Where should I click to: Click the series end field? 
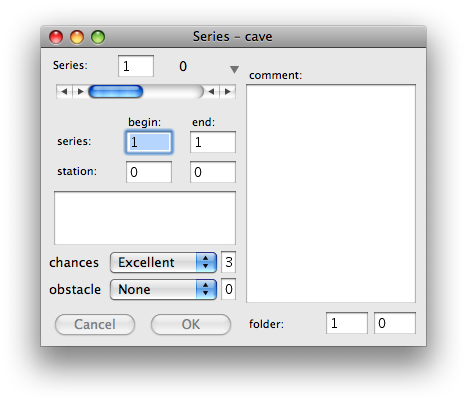(213, 142)
